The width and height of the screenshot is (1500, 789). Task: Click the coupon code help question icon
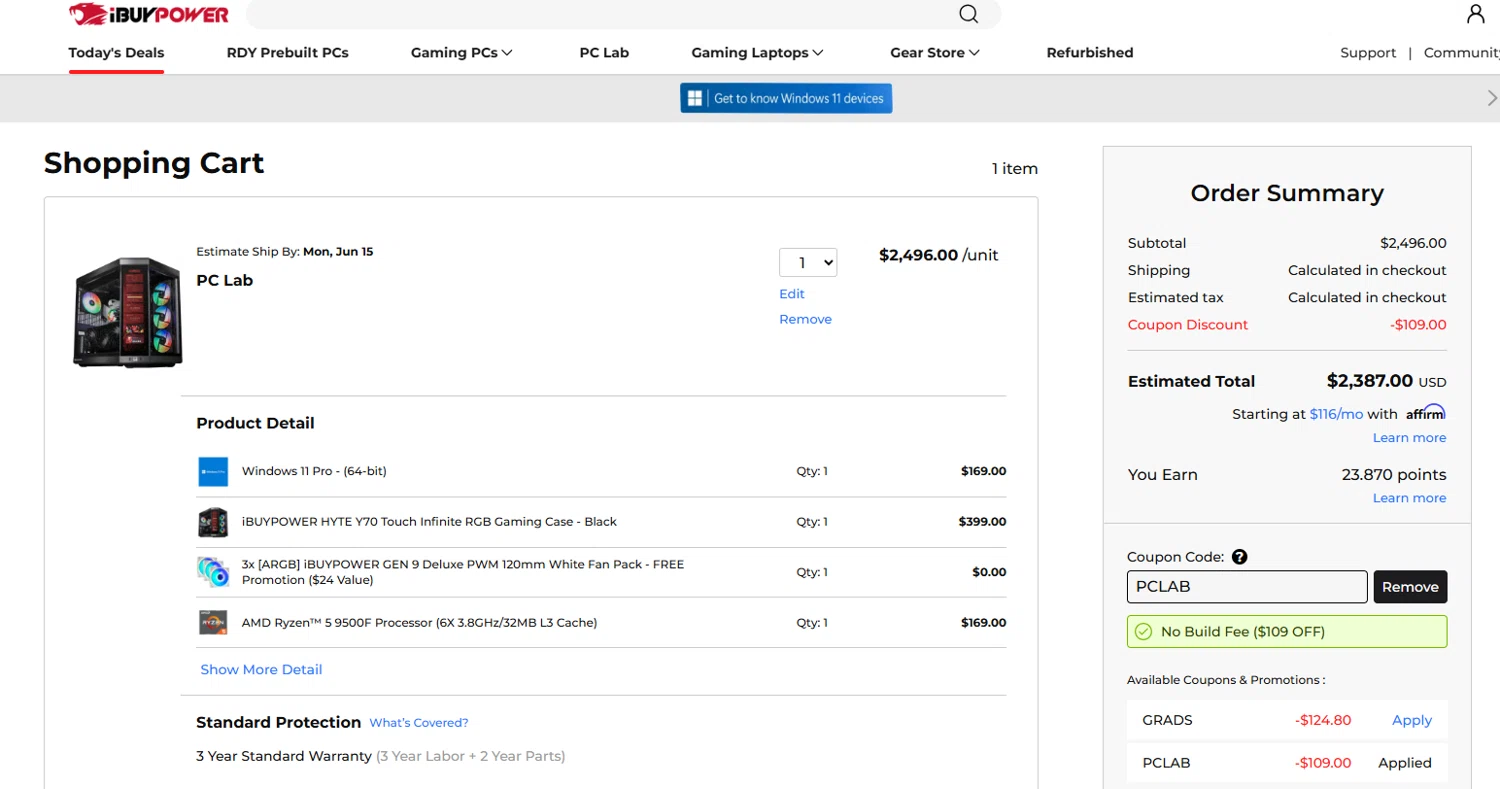[x=1240, y=558]
